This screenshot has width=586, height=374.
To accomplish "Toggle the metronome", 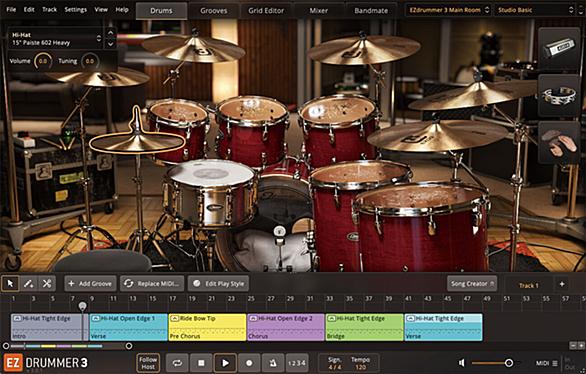I will pyautogui.click(x=273, y=363).
